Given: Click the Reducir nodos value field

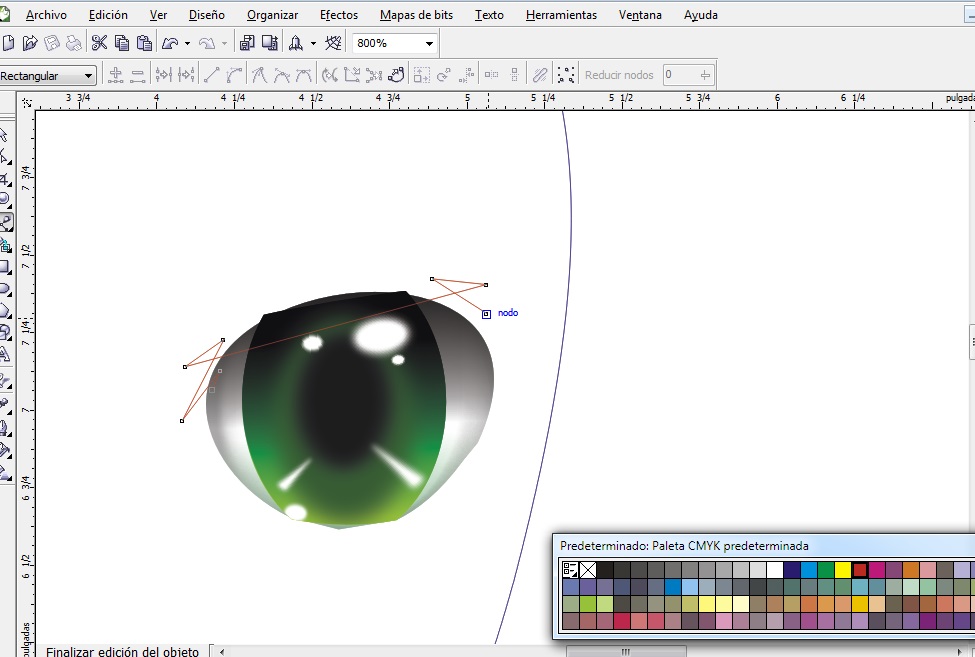Looking at the screenshot, I should tap(678, 75).
